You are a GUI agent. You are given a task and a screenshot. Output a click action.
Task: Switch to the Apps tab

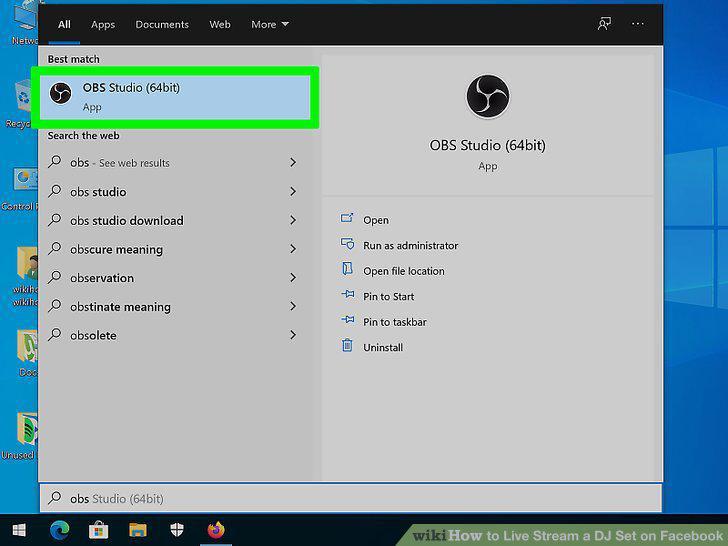coord(103,25)
